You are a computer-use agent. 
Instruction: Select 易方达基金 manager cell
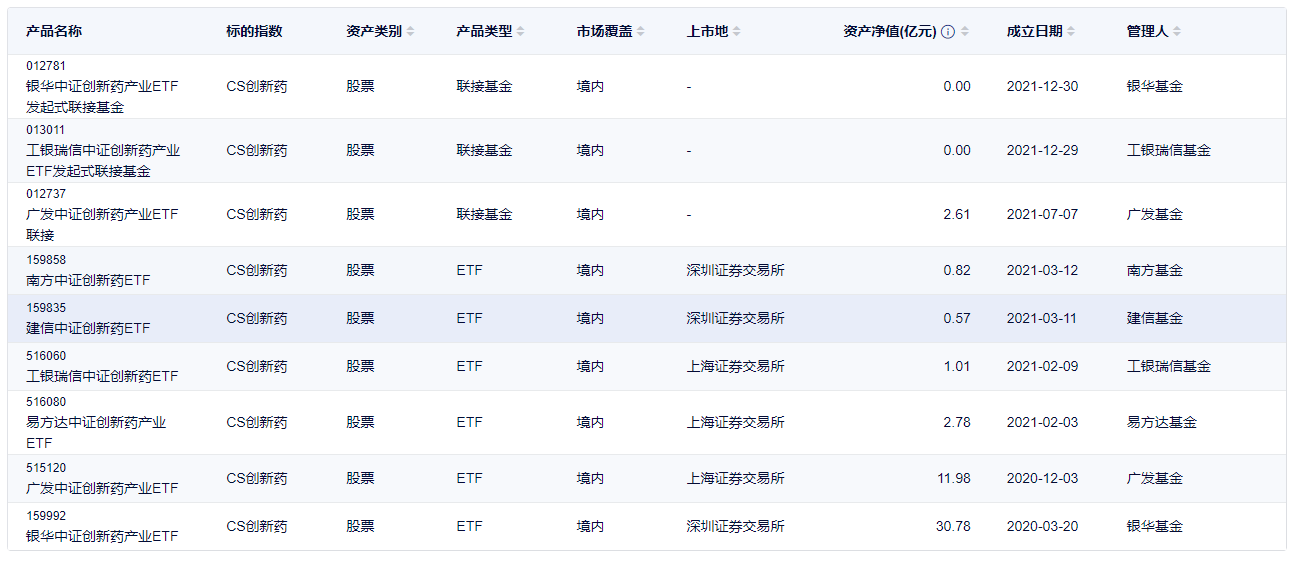(x=1161, y=423)
